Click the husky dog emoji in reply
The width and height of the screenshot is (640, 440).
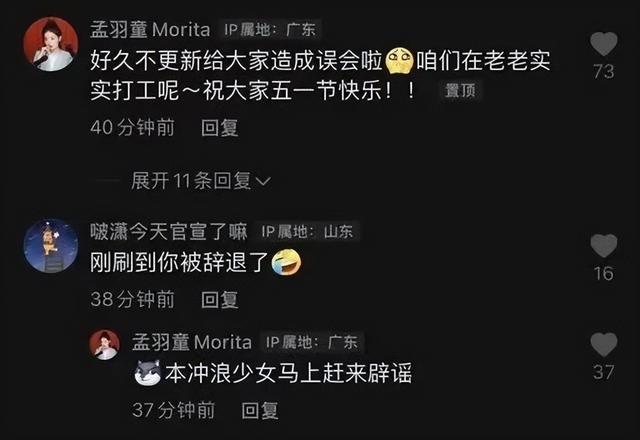coord(147,373)
